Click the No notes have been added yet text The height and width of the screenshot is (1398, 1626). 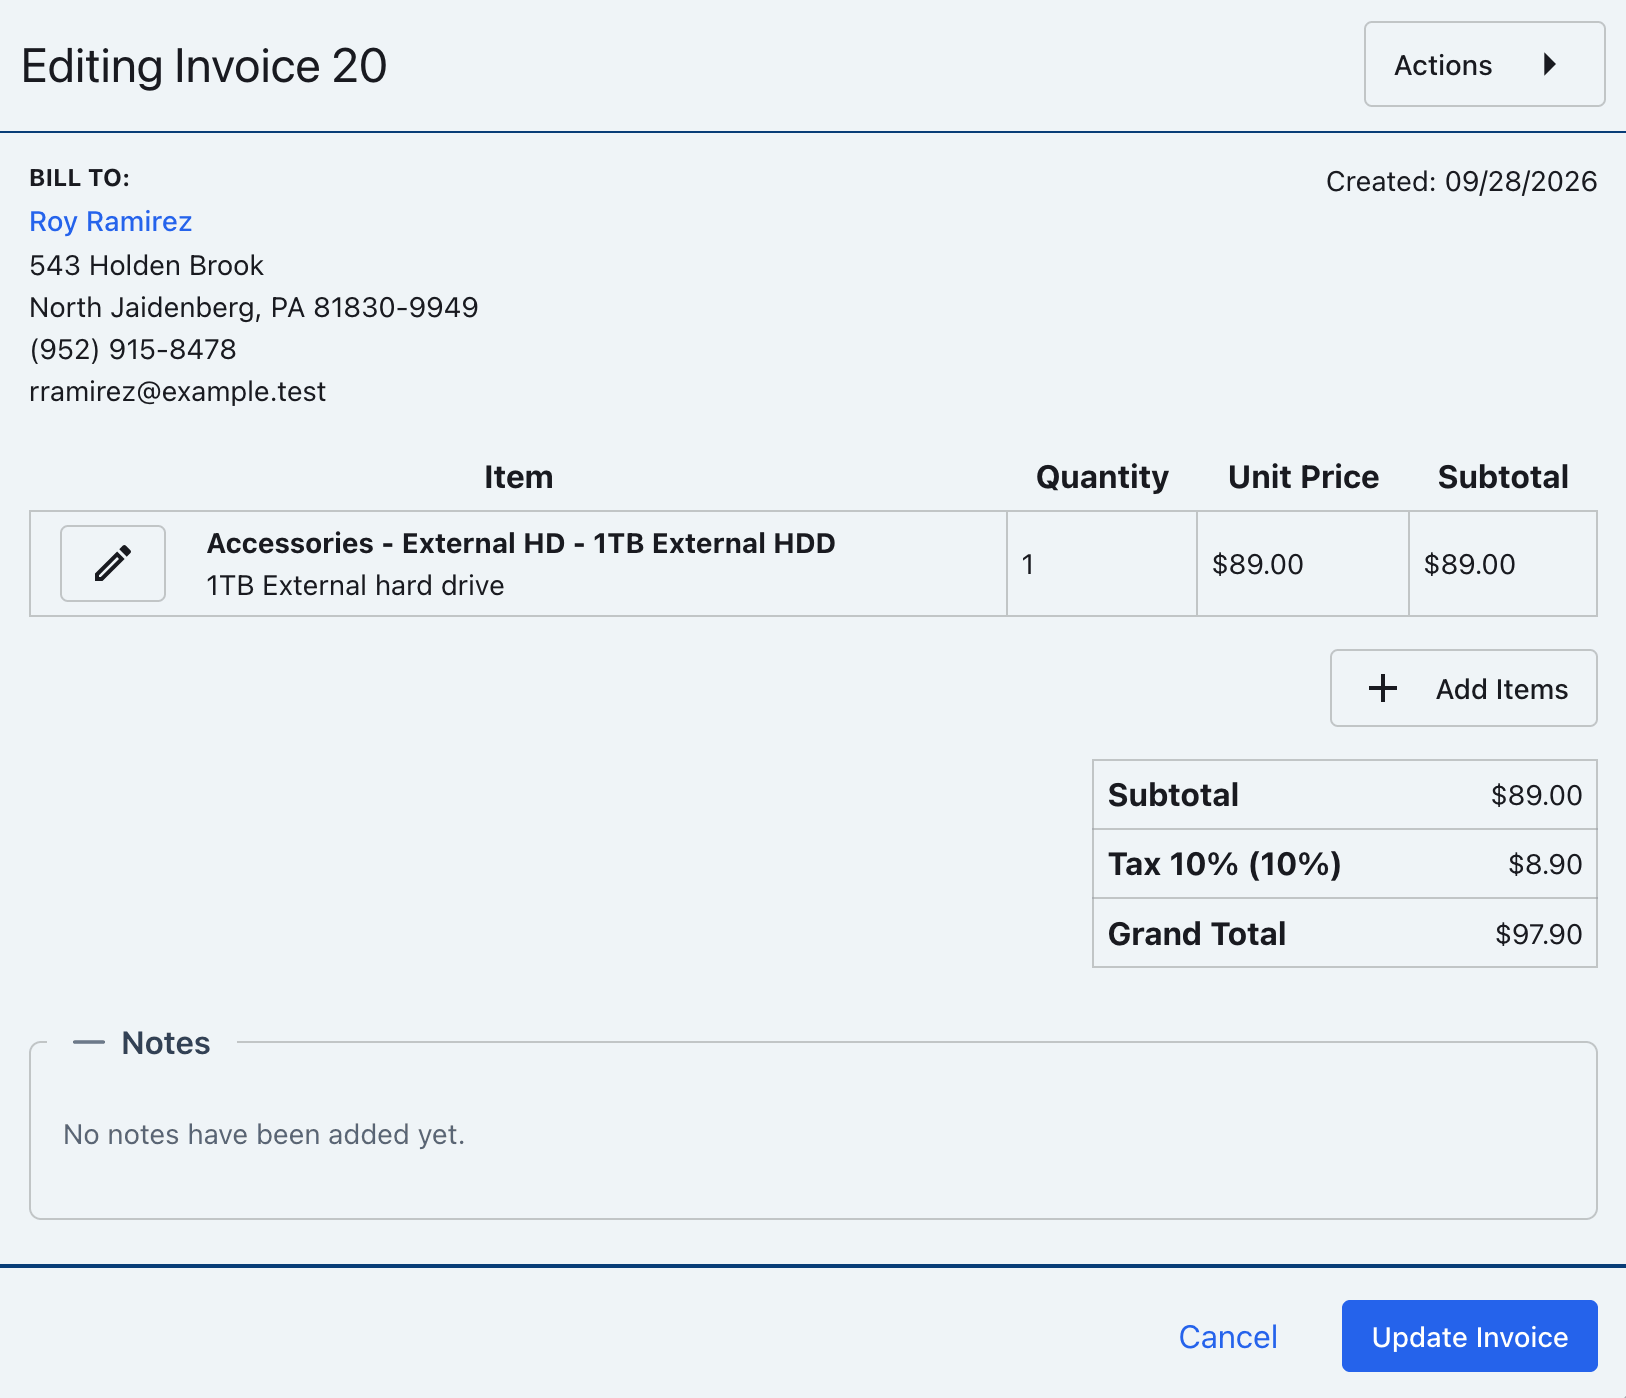click(x=264, y=1134)
